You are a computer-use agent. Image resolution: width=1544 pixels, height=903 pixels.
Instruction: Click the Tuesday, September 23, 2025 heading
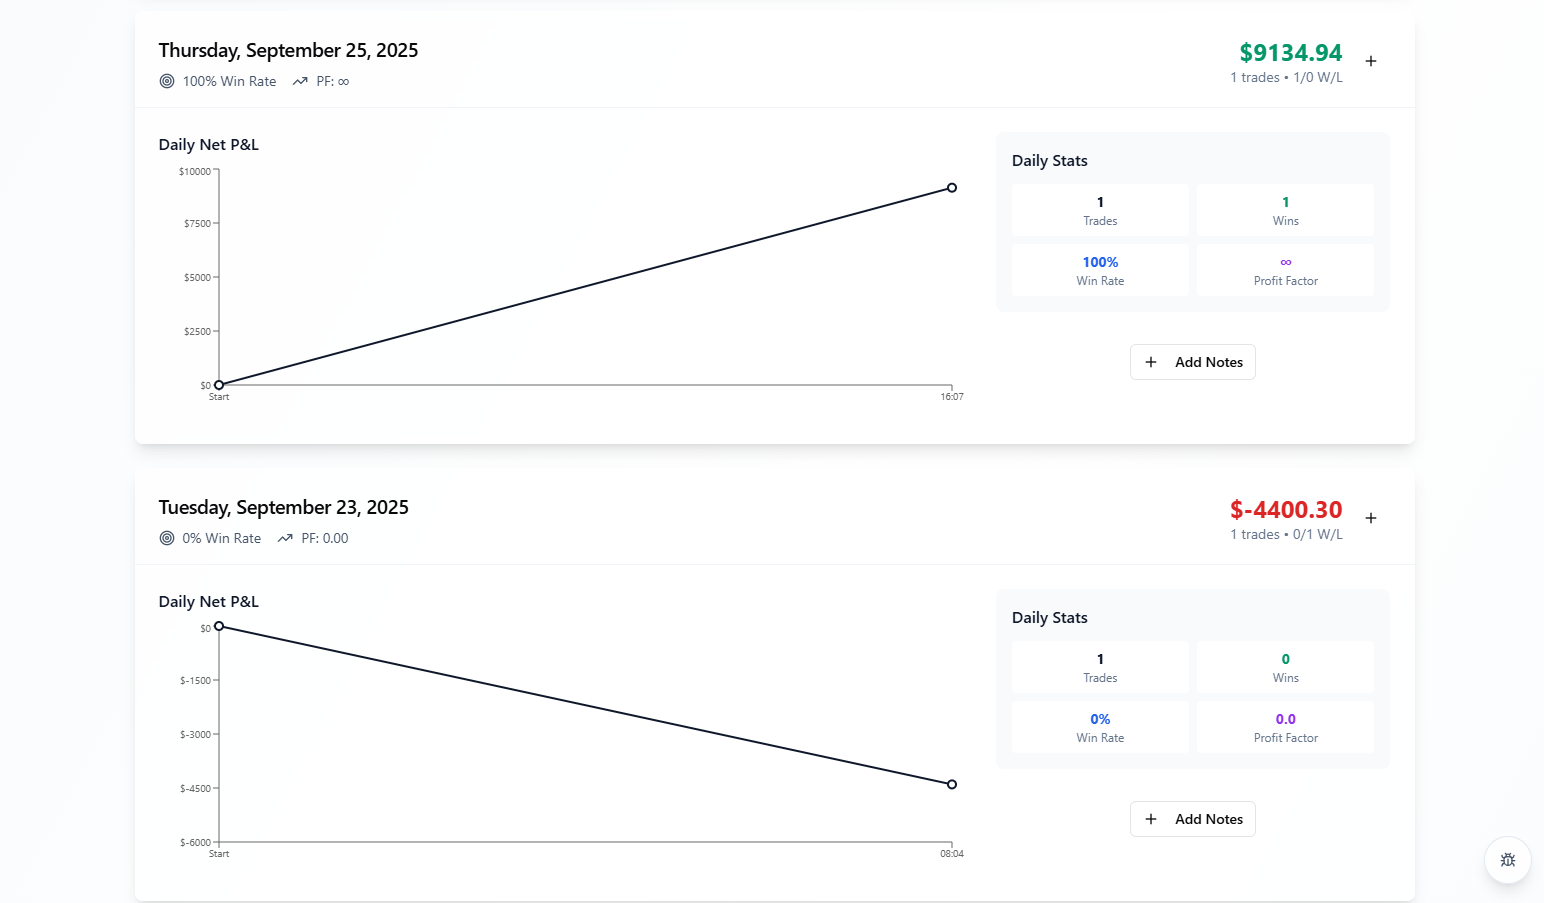(x=283, y=507)
